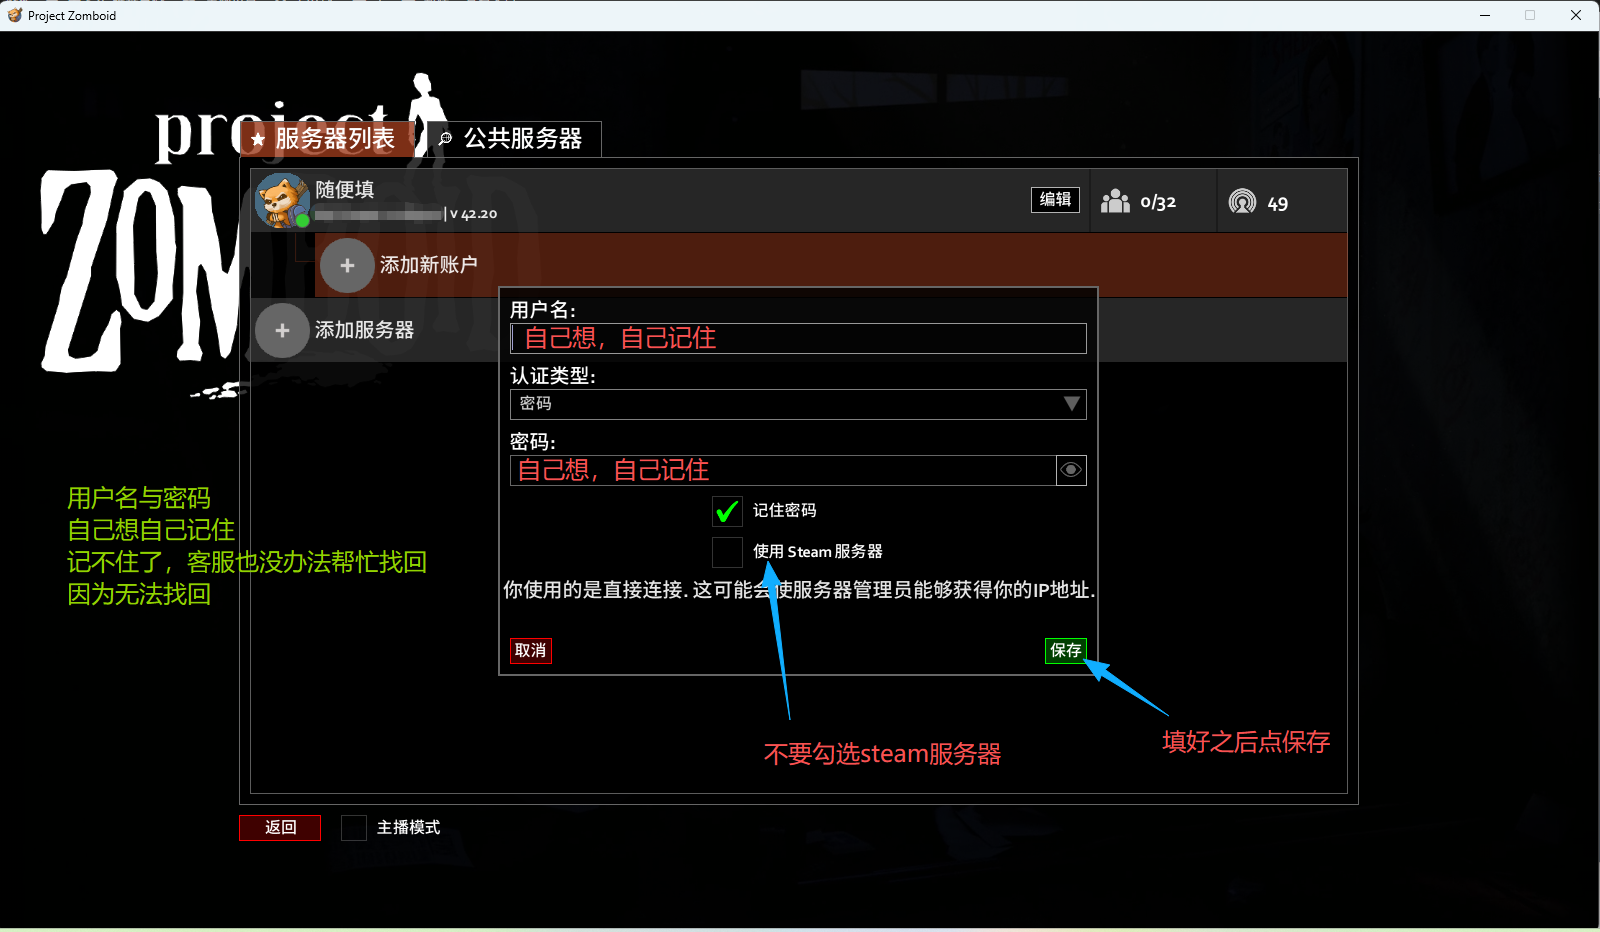Click the 使用 Steam 服务器 label
This screenshot has height=932, width=1600.
818,552
